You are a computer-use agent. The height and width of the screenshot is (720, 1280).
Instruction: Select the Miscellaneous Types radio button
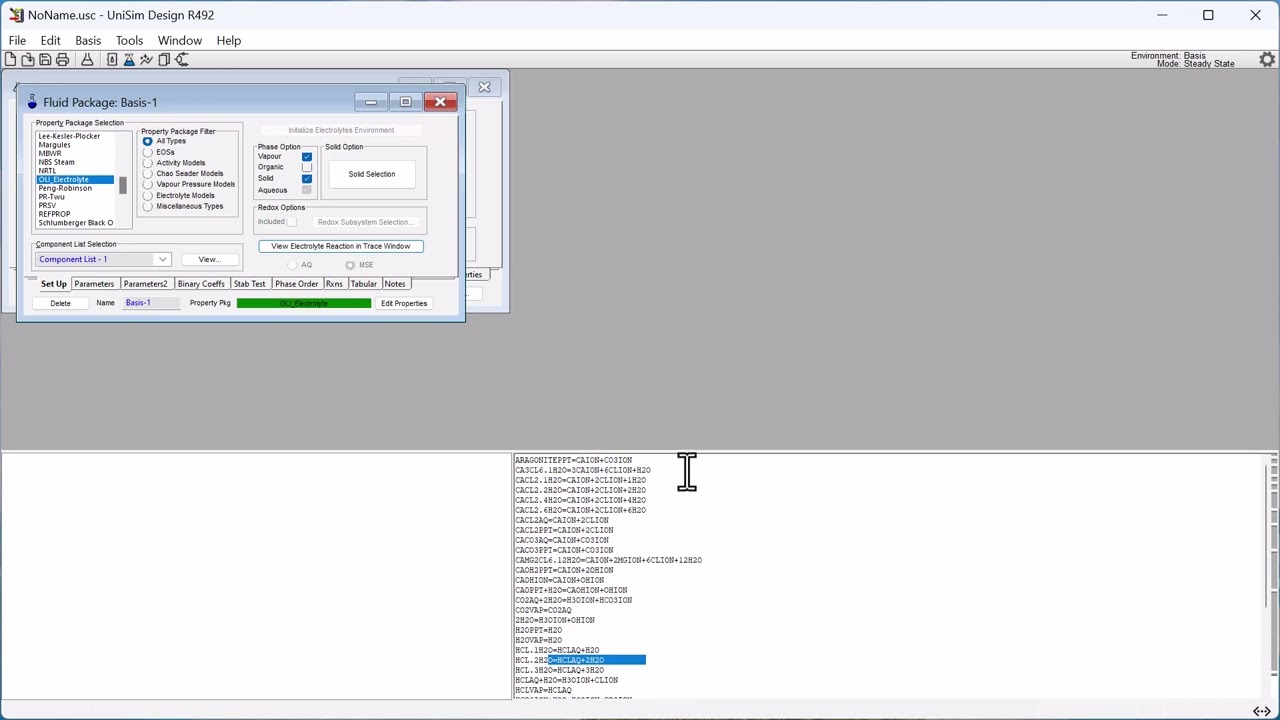point(148,206)
